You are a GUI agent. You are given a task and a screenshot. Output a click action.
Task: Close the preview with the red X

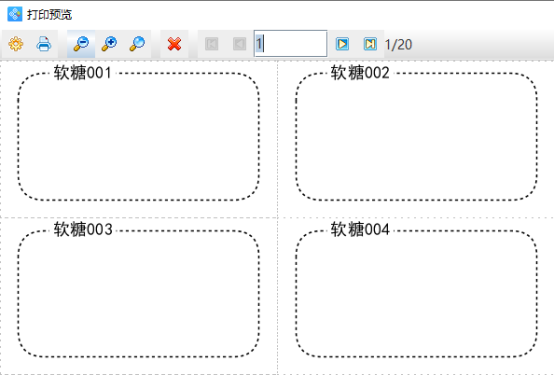point(174,44)
